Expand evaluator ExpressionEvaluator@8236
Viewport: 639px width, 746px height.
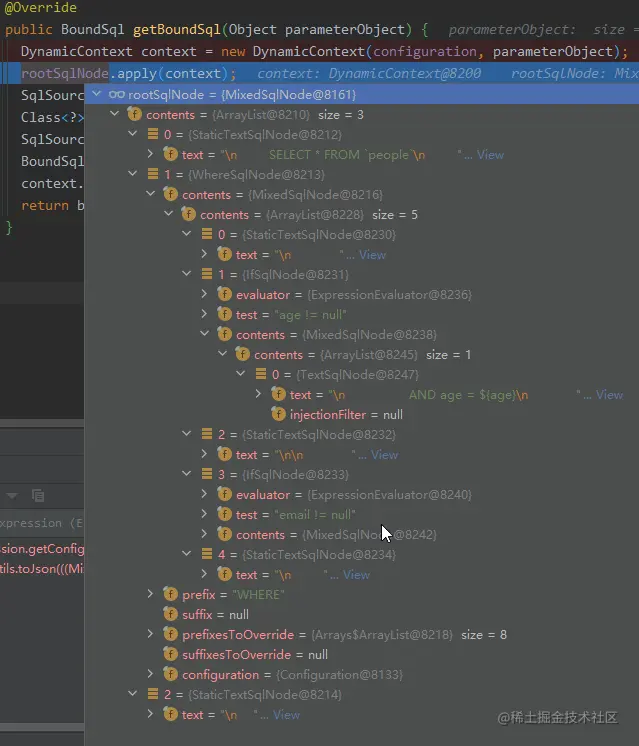click(205, 294)
